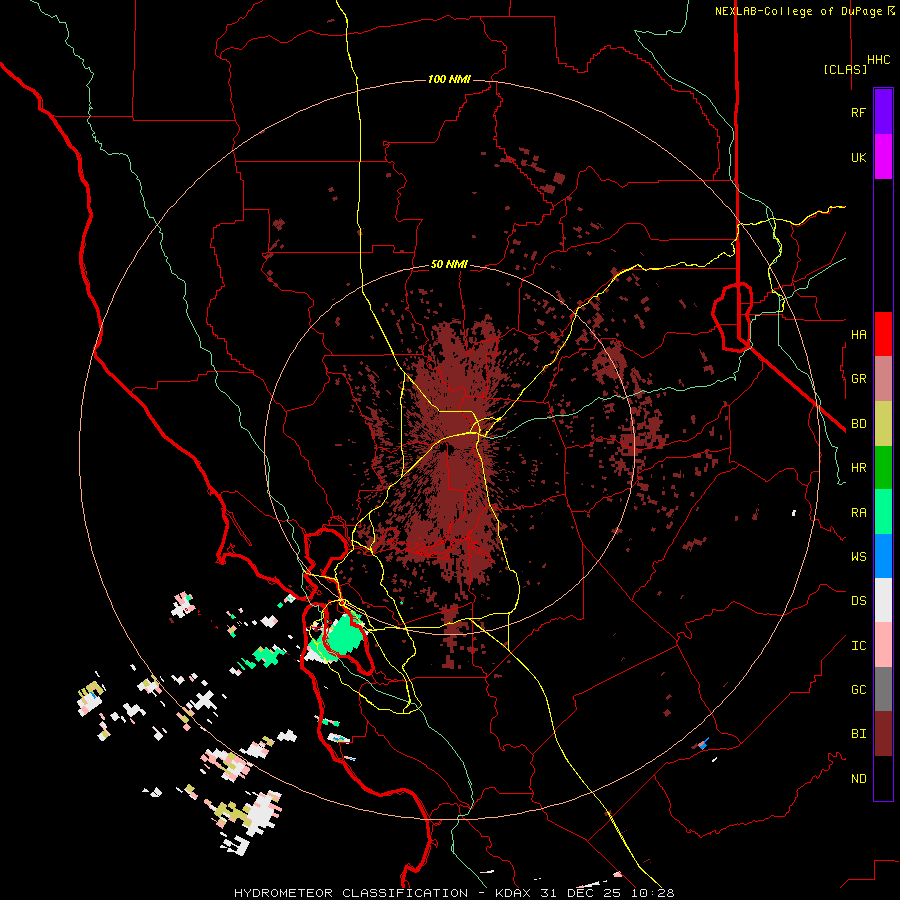Click the ND legend label

pyautogui.click(x=858, y=779)
